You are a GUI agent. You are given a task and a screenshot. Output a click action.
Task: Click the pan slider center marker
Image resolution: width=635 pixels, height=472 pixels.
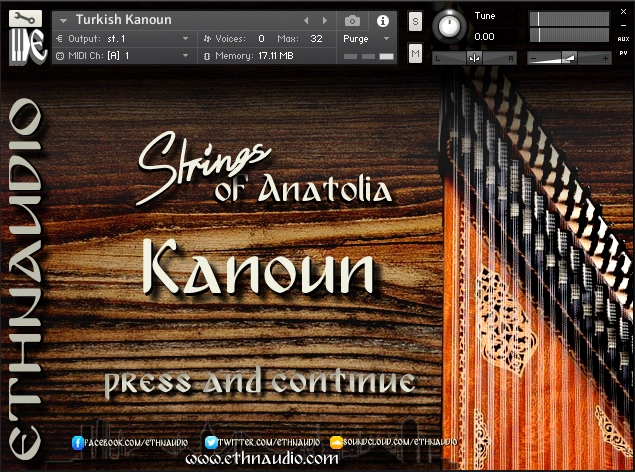(x=474, y=58)
